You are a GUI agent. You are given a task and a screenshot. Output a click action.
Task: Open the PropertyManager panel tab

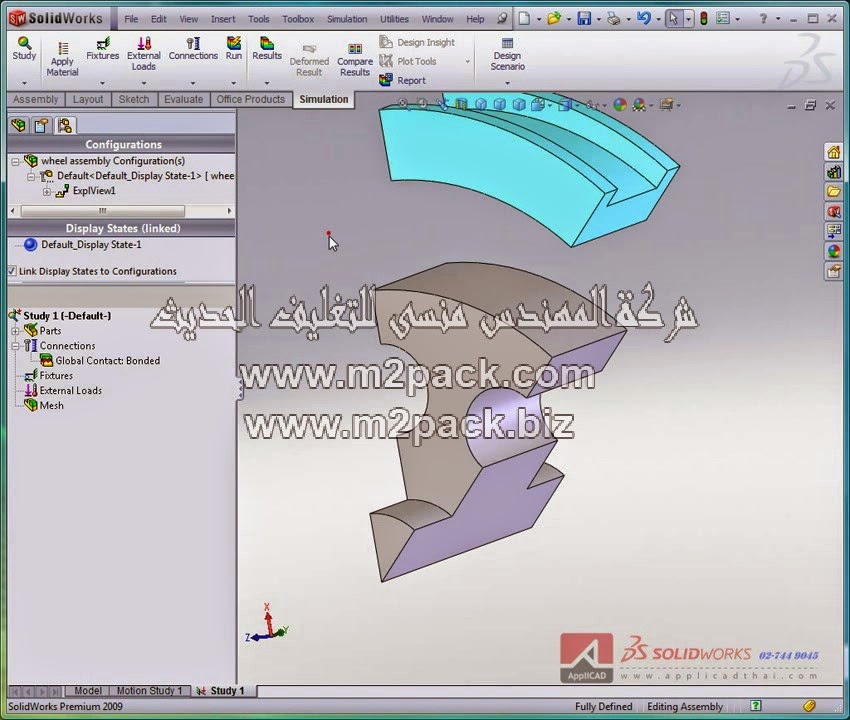41,126
